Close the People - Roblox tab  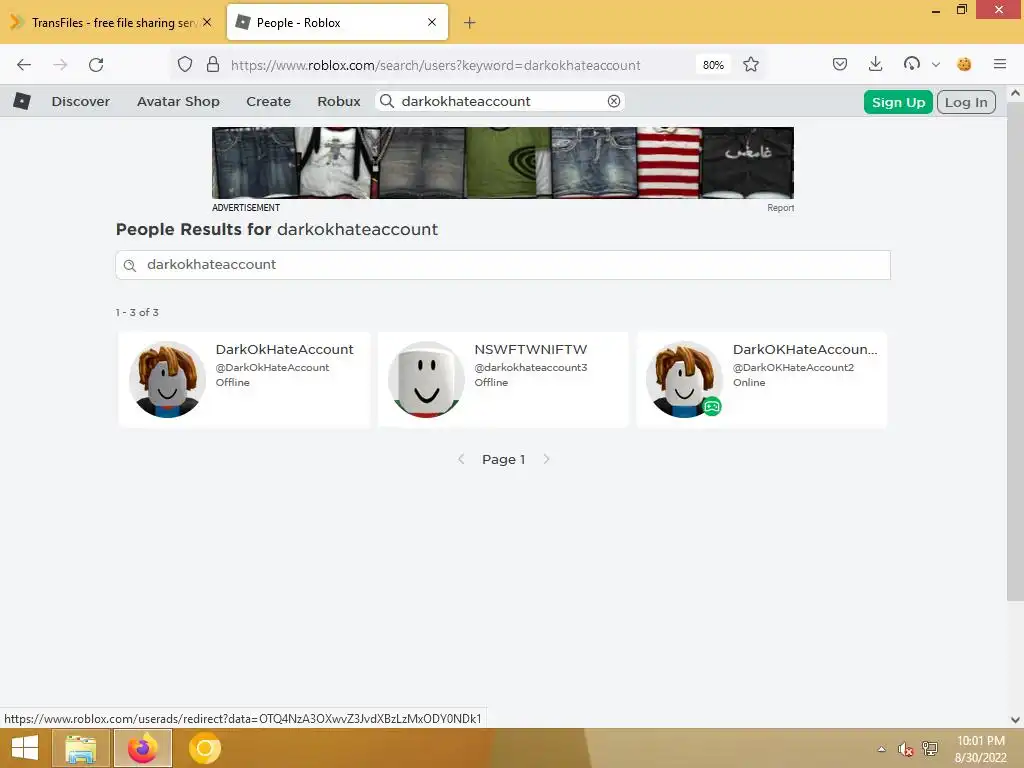click(x=432, y=22)
